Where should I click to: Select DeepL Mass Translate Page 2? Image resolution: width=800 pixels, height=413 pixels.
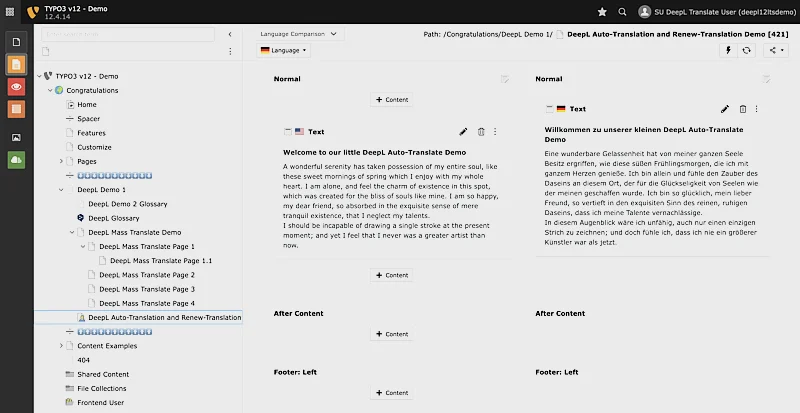click(x=147, y=275)
